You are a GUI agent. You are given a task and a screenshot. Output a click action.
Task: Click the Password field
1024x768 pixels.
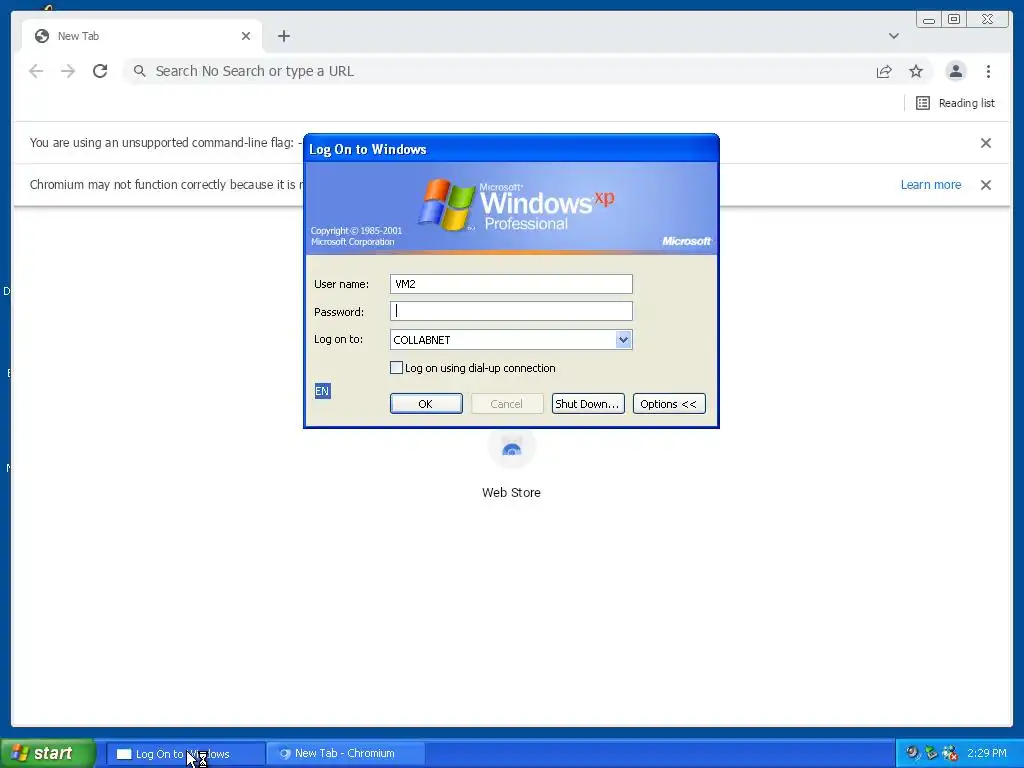click(511, 312)
